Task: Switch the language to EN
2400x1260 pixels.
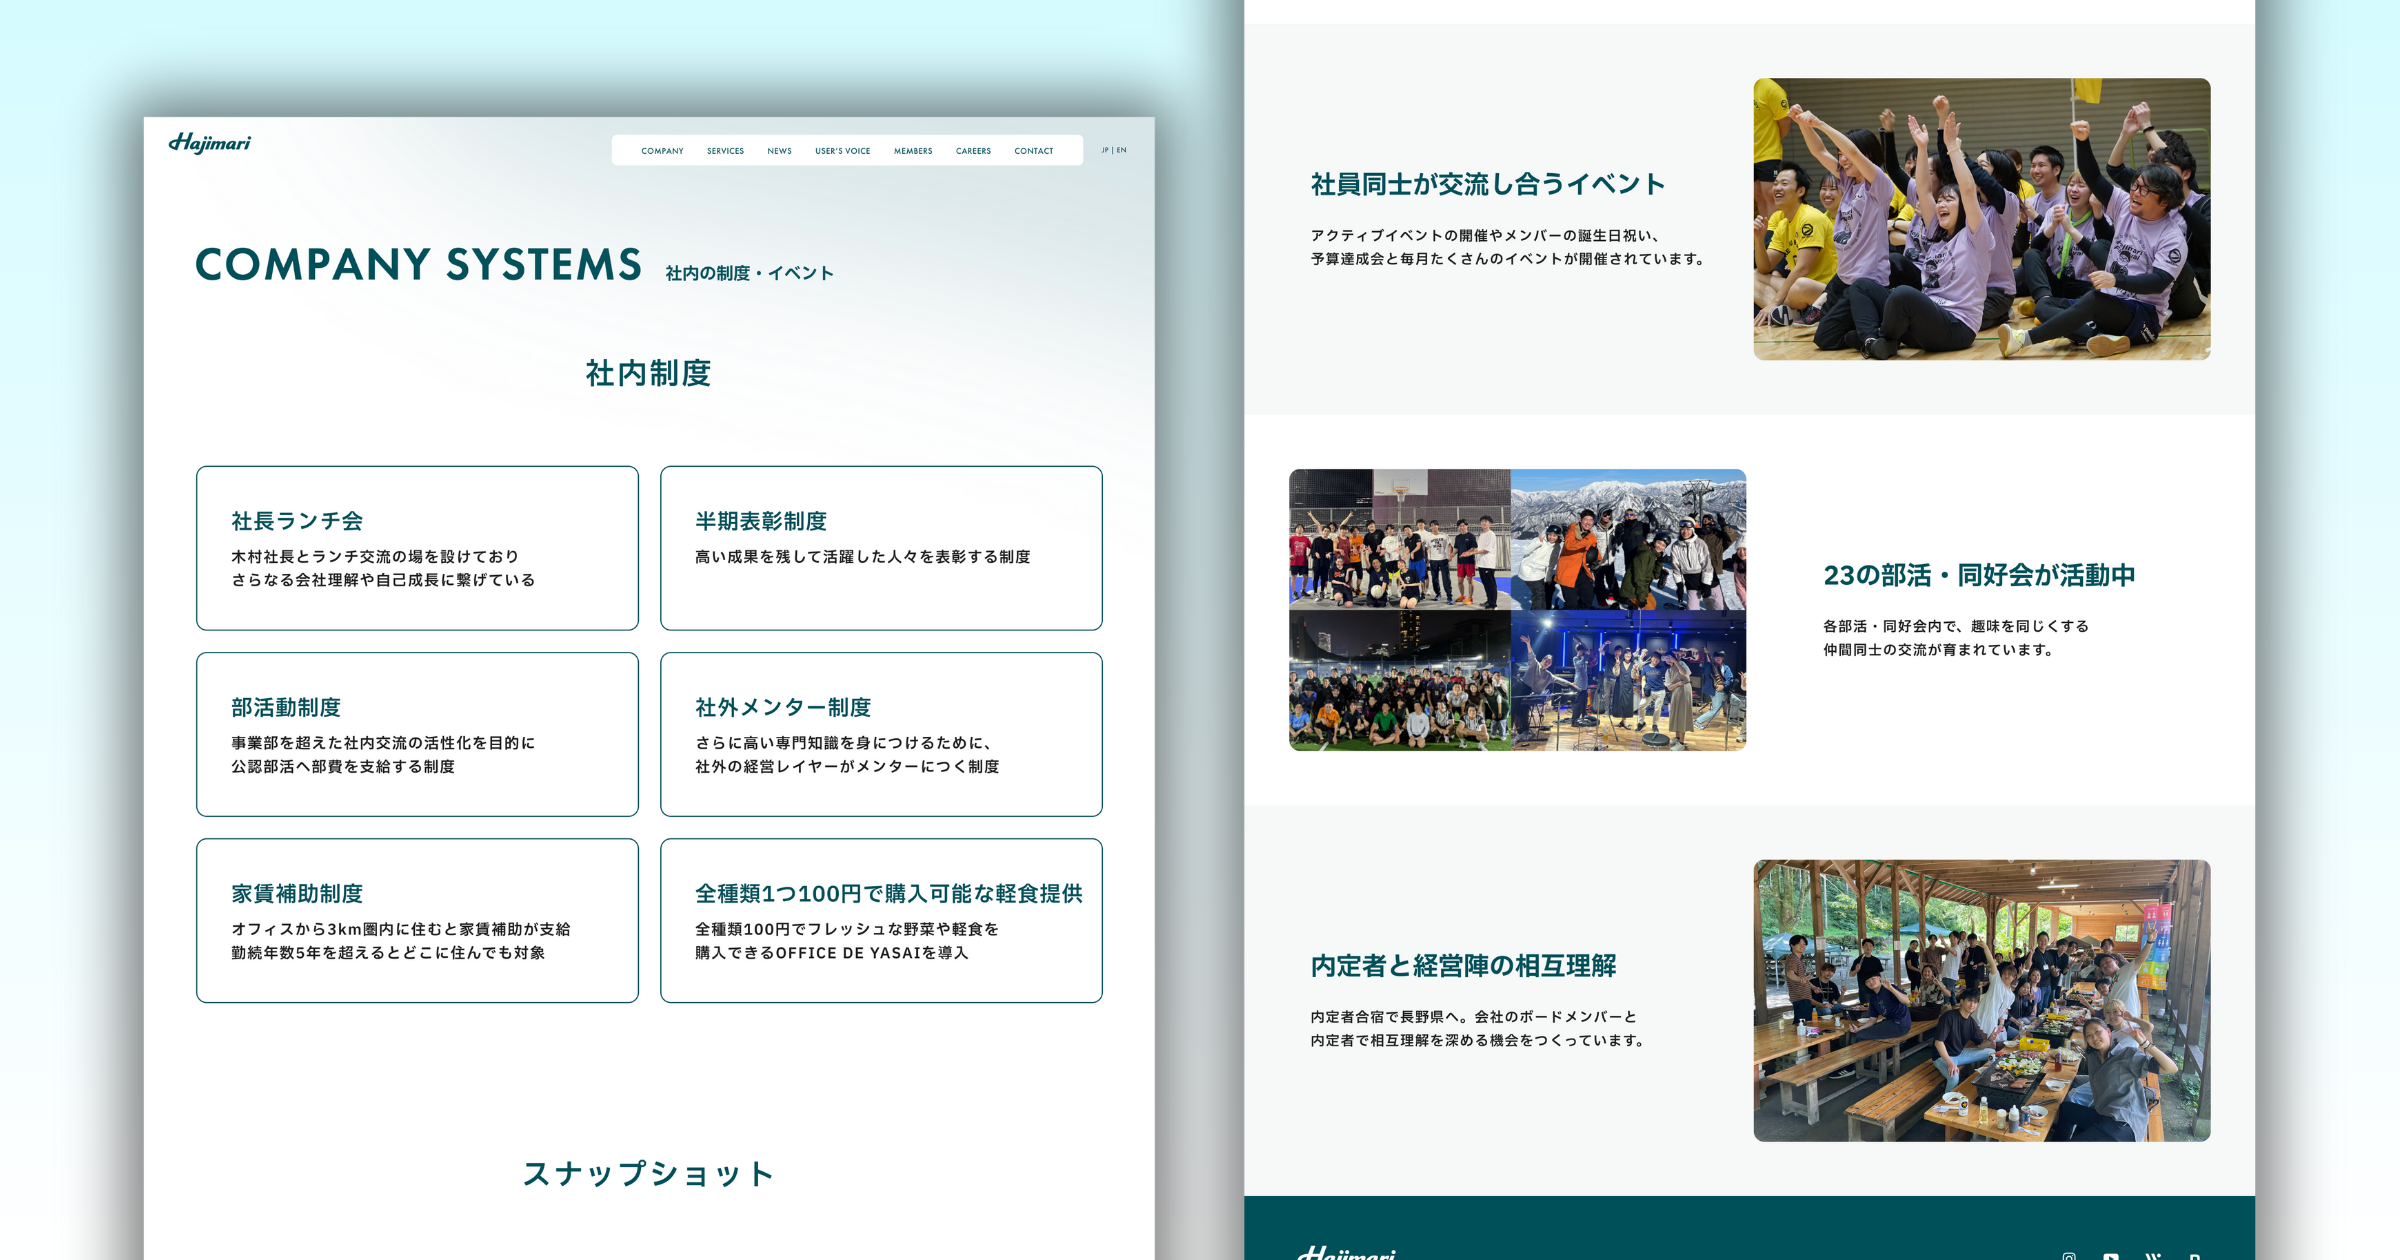Action: click(x=1122, y=151)
